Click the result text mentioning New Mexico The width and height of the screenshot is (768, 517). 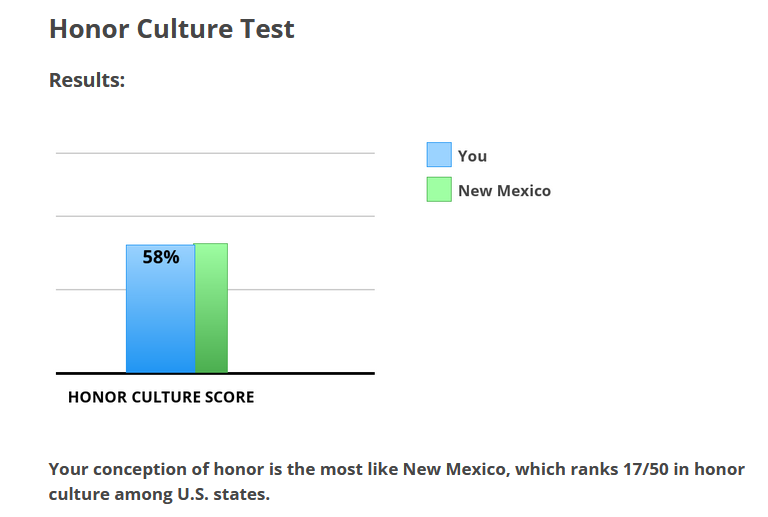396,481
